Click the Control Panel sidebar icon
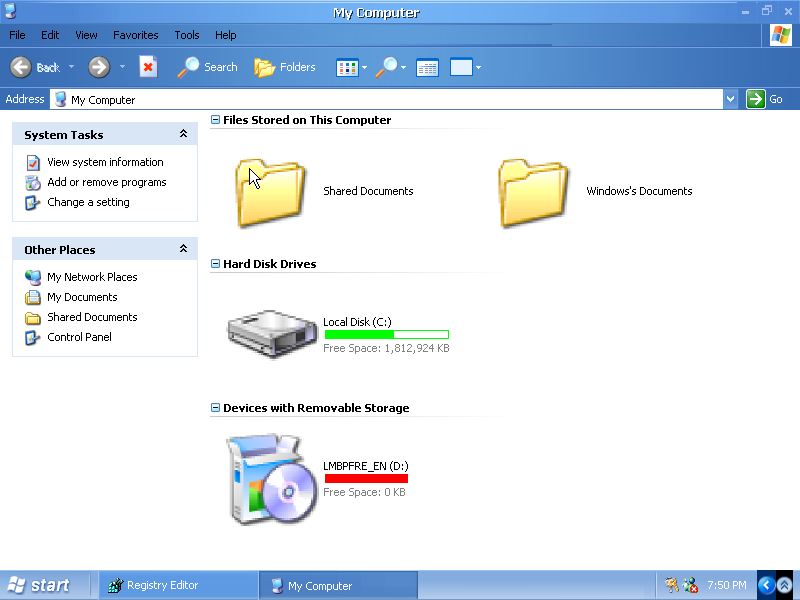The width and height of the screenshot is (800, 600). 33,337
